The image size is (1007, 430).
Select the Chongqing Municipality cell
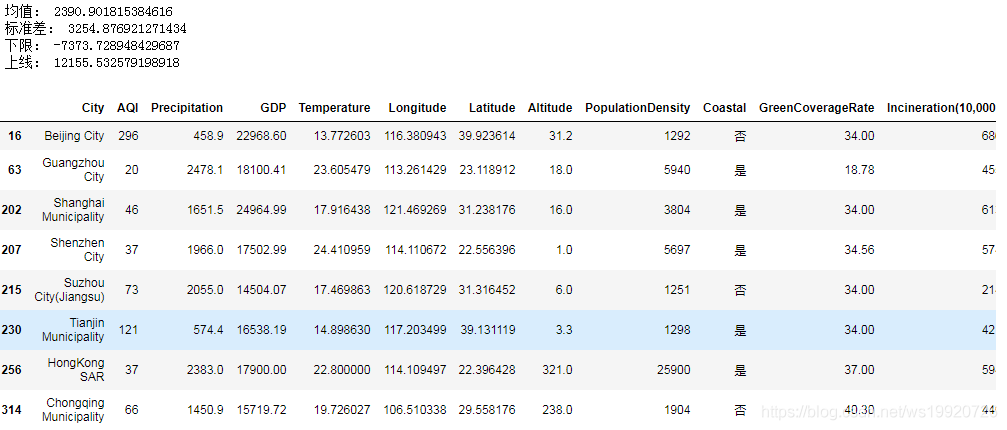73,409
